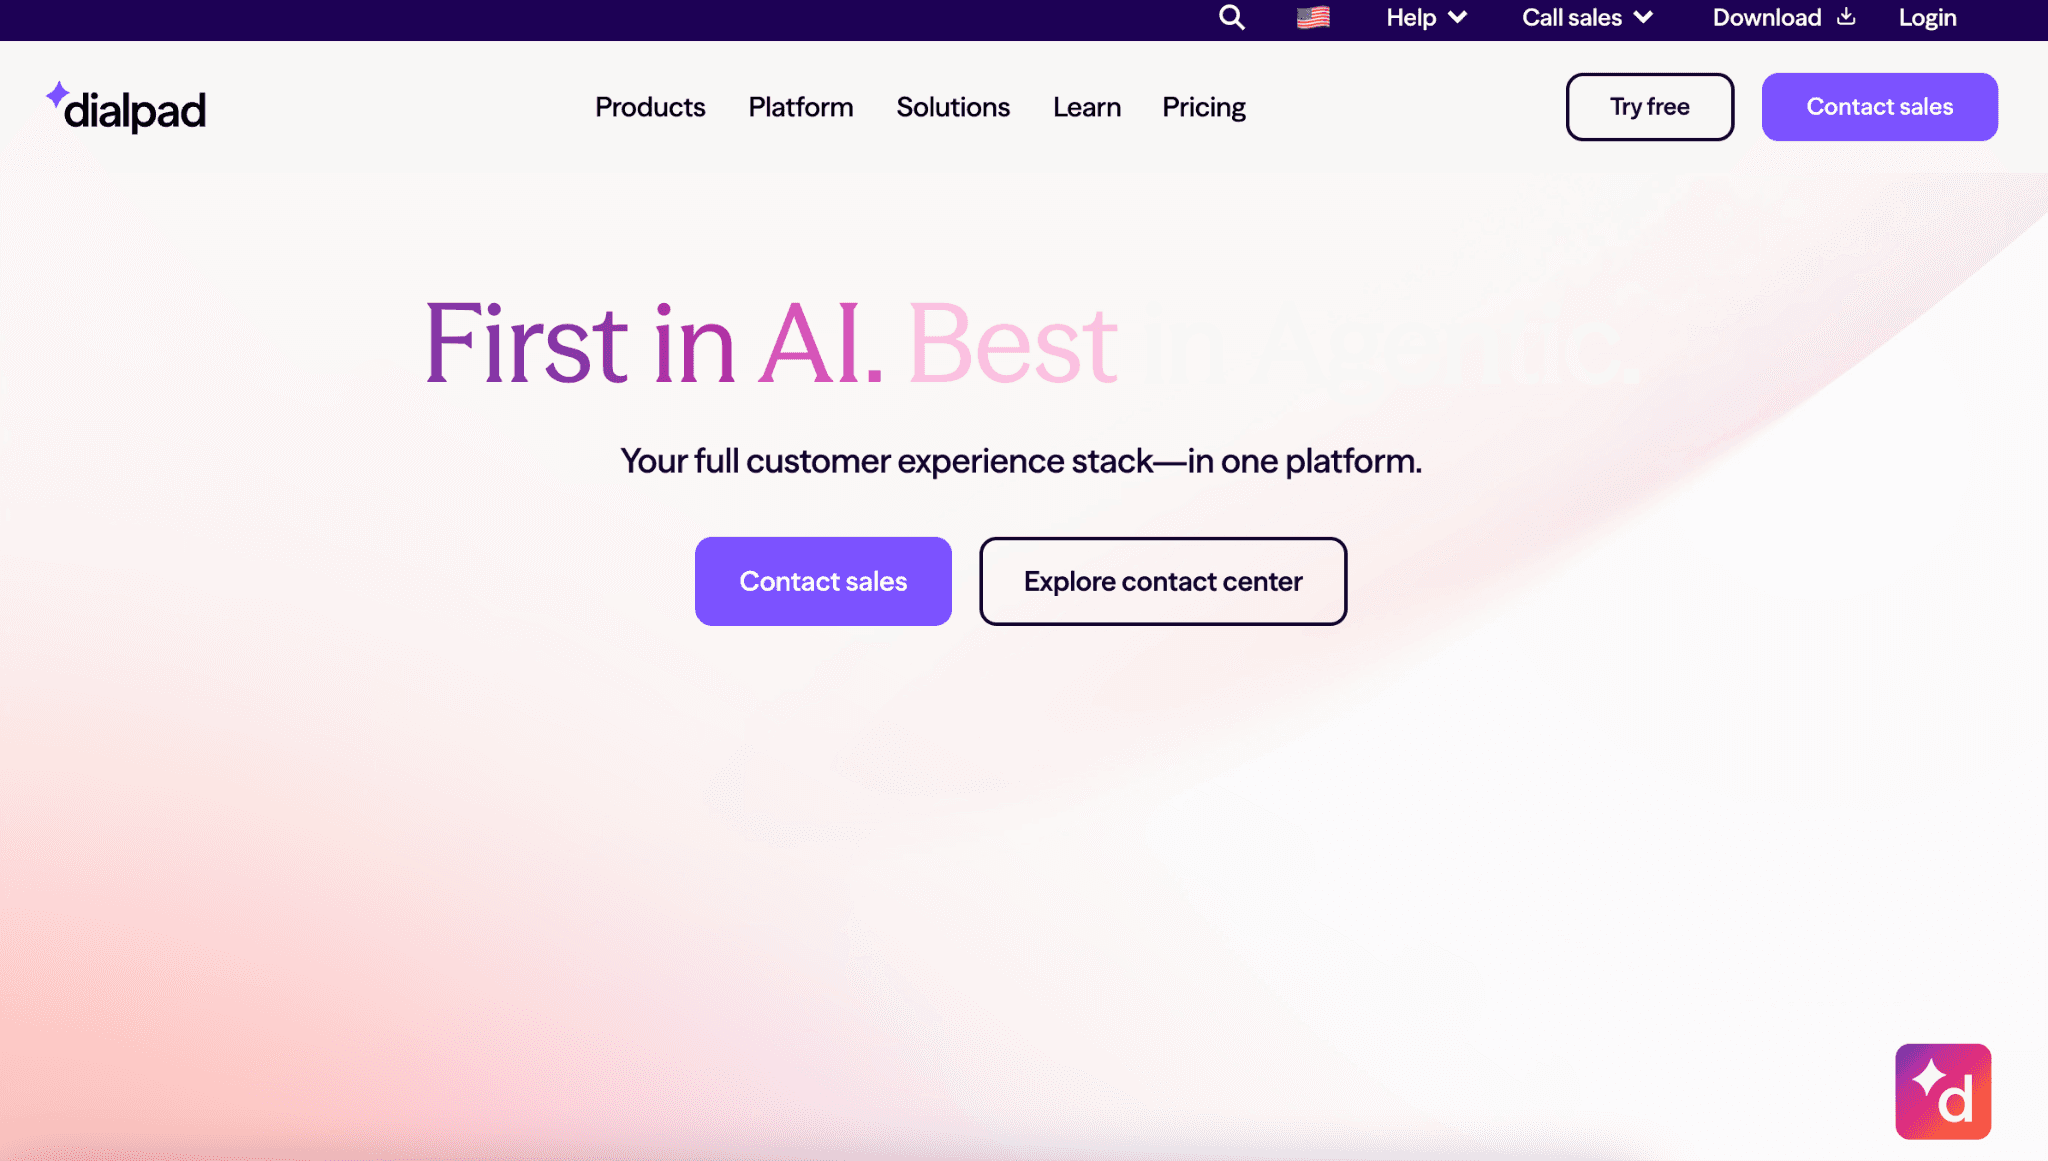Select Pricing in the navigation

(x=1203, y=107)
